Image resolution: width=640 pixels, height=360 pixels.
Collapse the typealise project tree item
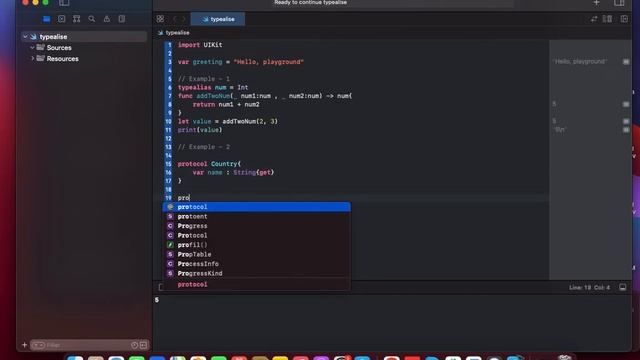click(25, 37)
